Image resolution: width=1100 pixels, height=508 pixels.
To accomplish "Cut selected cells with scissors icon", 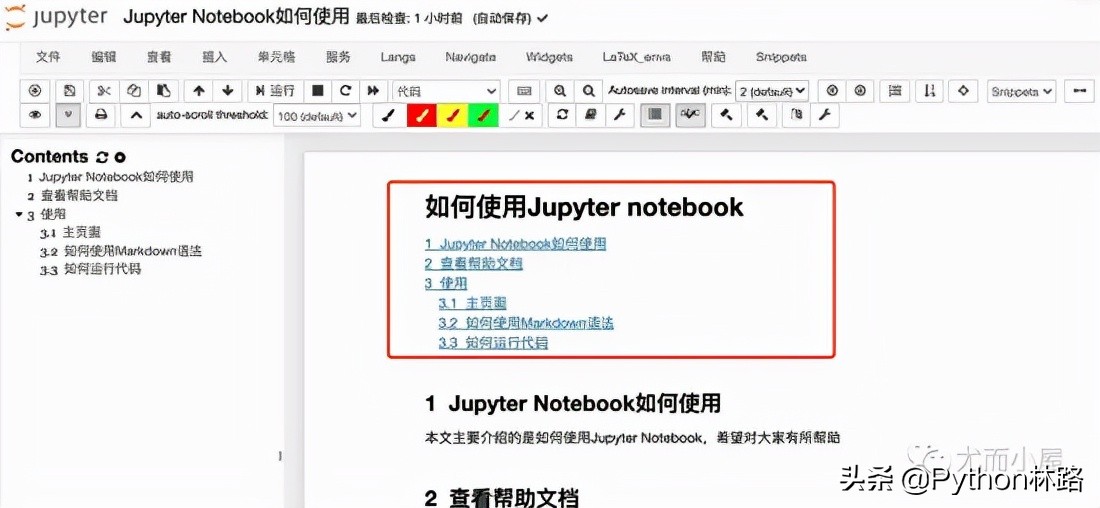I will [104, 91].
